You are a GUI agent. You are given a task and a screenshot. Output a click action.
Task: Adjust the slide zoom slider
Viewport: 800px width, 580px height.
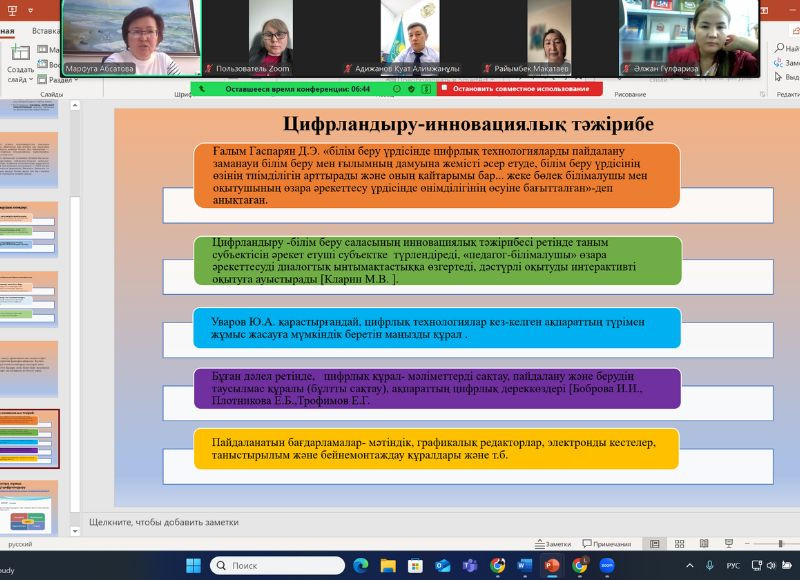(x=781, y=544)
